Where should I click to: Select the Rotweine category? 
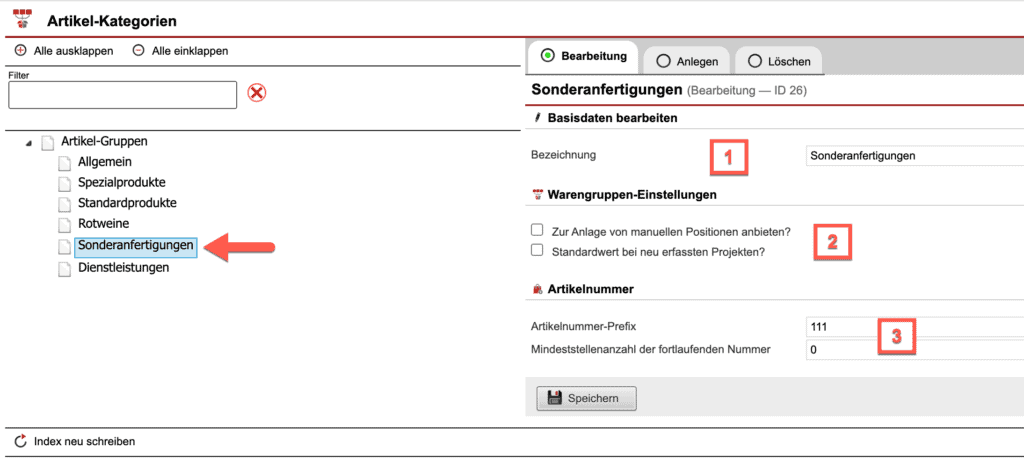[103, 224]
